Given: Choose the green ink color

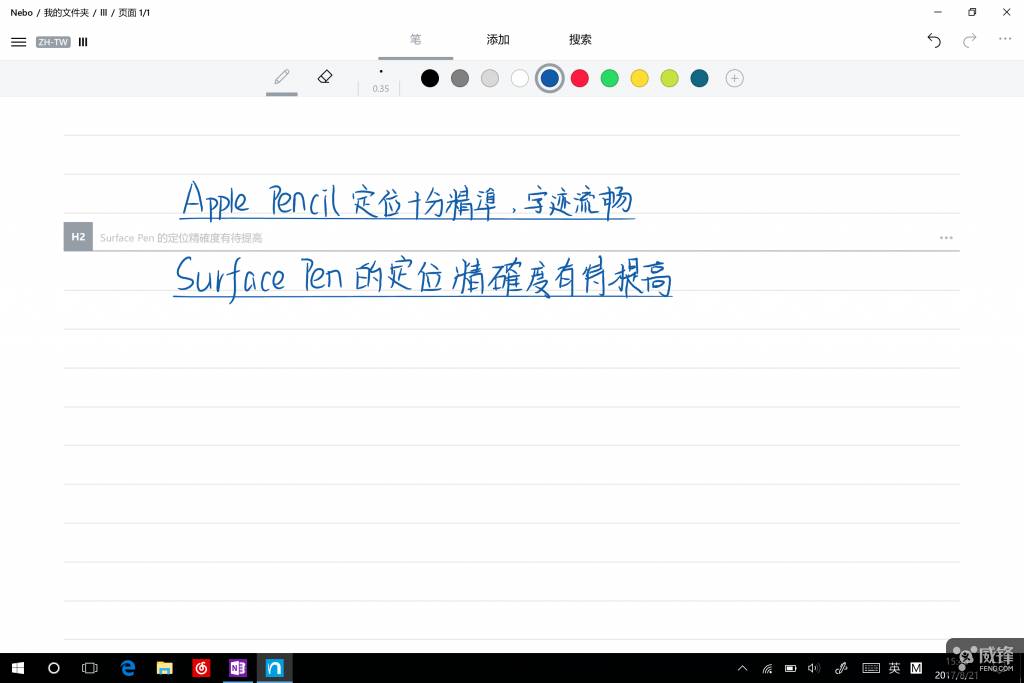Looking at the screenshot, I should pyautogui.click(x=609, y=78).
